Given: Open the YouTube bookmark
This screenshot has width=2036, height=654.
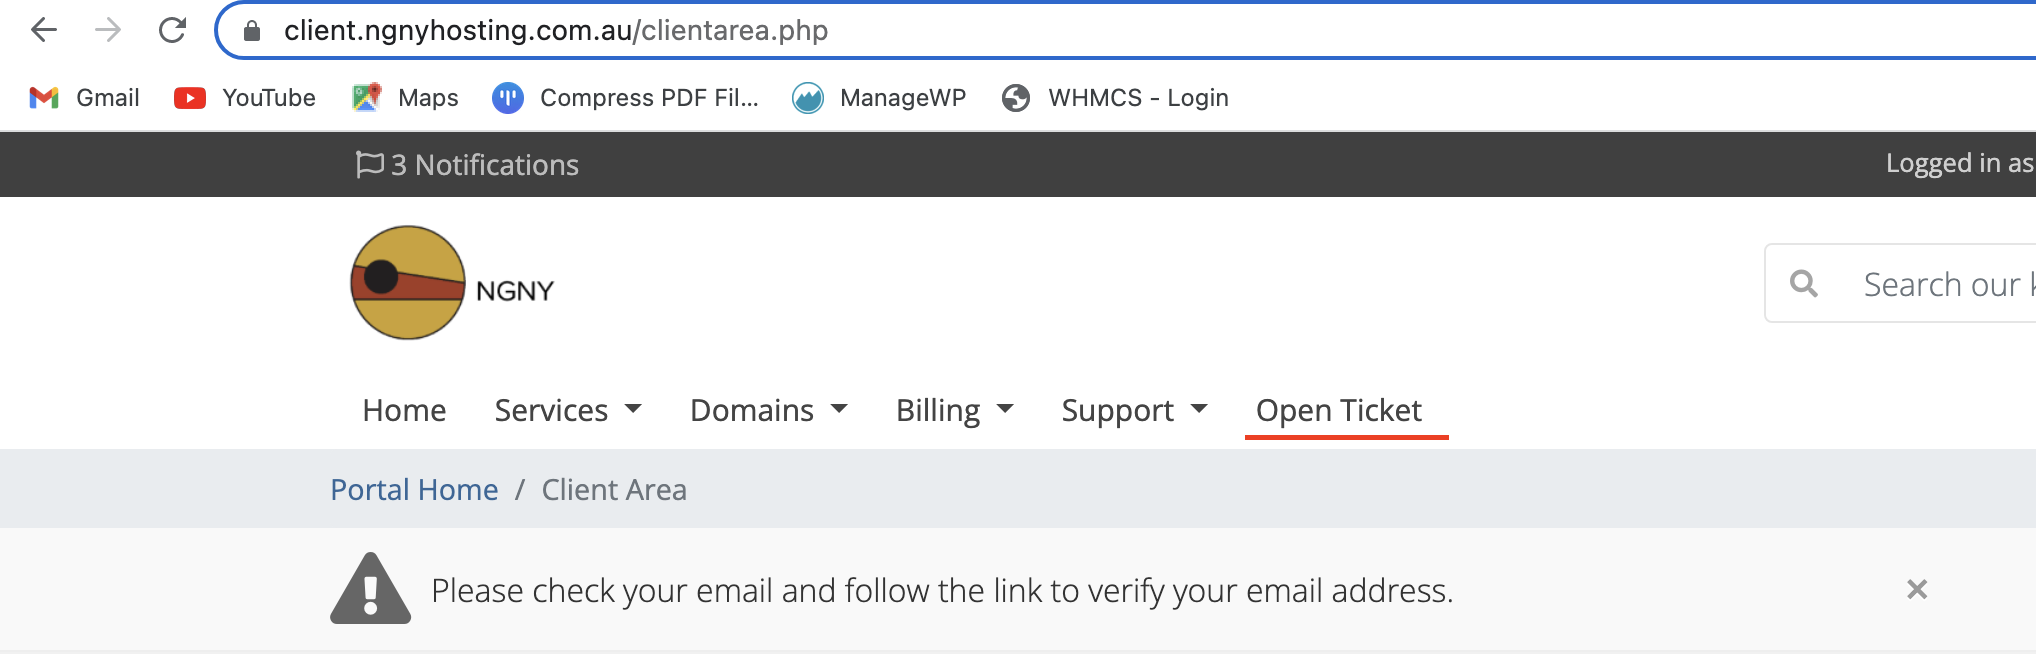Looking at the screenshot, I should pyautogui.click(x=245, y=98).
